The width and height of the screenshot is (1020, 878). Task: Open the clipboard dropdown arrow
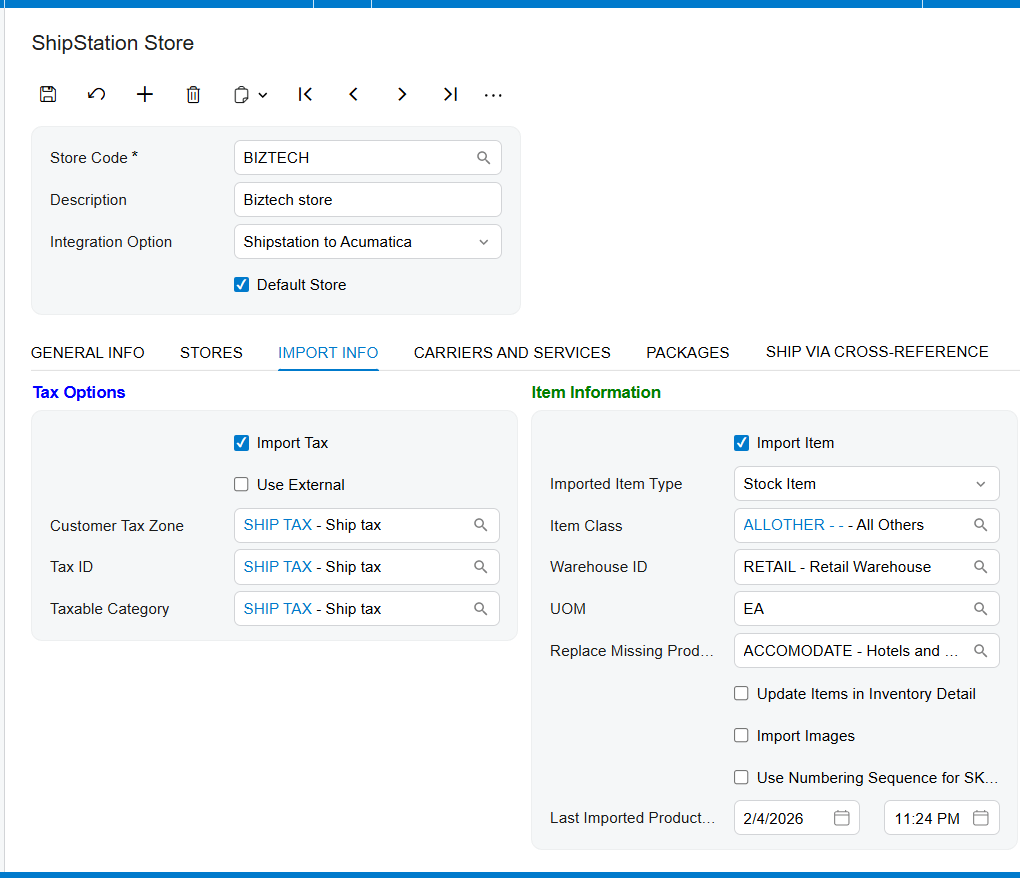coord(263,95)
